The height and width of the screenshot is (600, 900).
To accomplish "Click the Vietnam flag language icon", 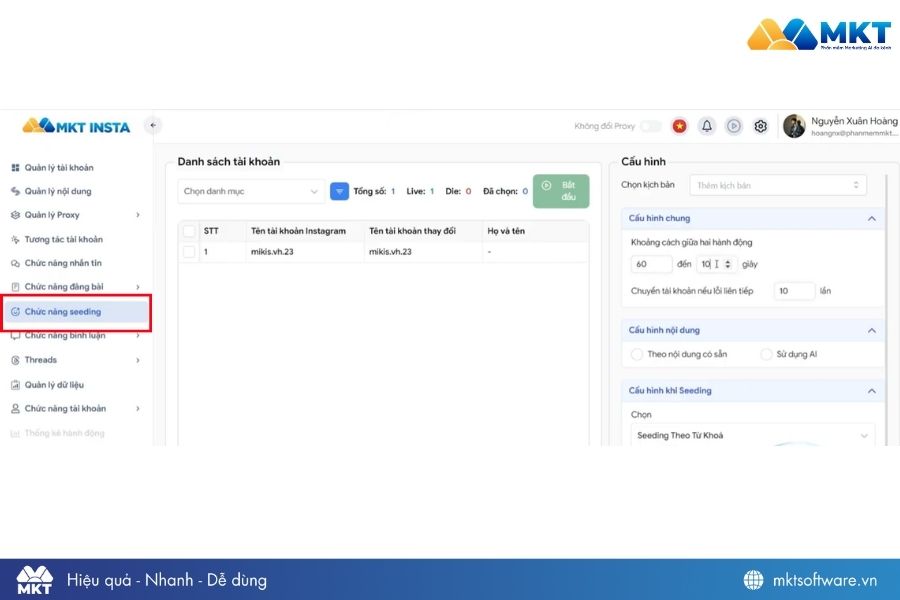I will coord(680,126).
